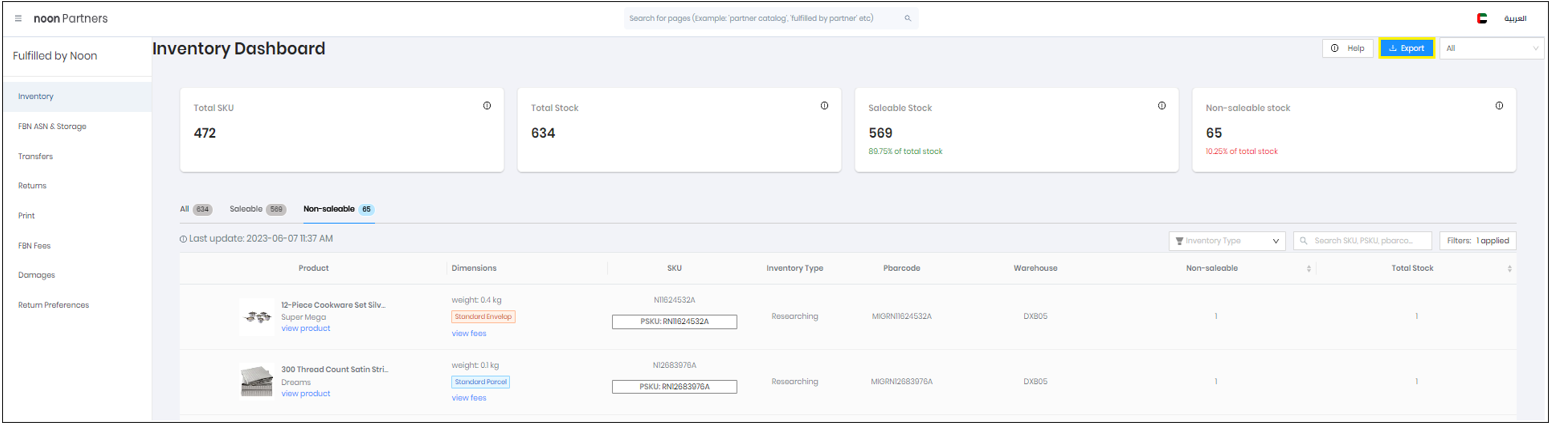The width and height of the screenshot is (1552, 426).
Task: Click info icon on Non-saleable stock card
Action: click(x=1499, y=106)
